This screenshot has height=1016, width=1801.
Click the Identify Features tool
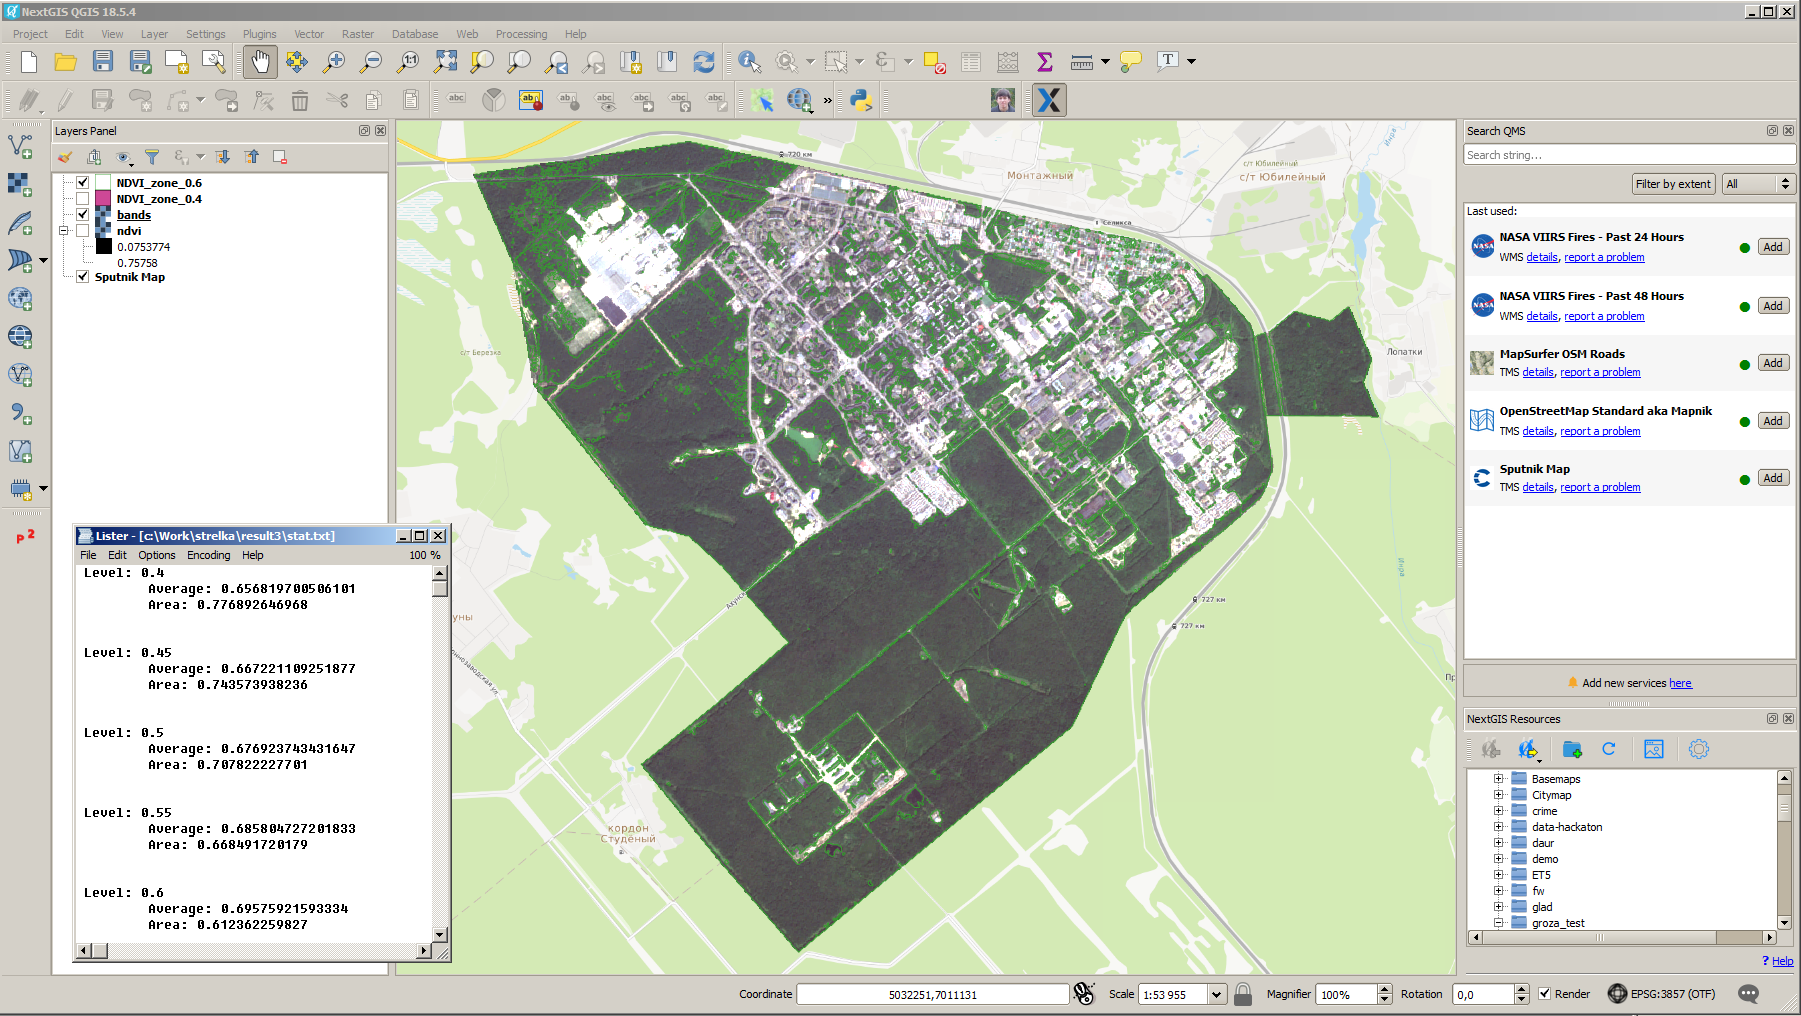coord(749,62)
